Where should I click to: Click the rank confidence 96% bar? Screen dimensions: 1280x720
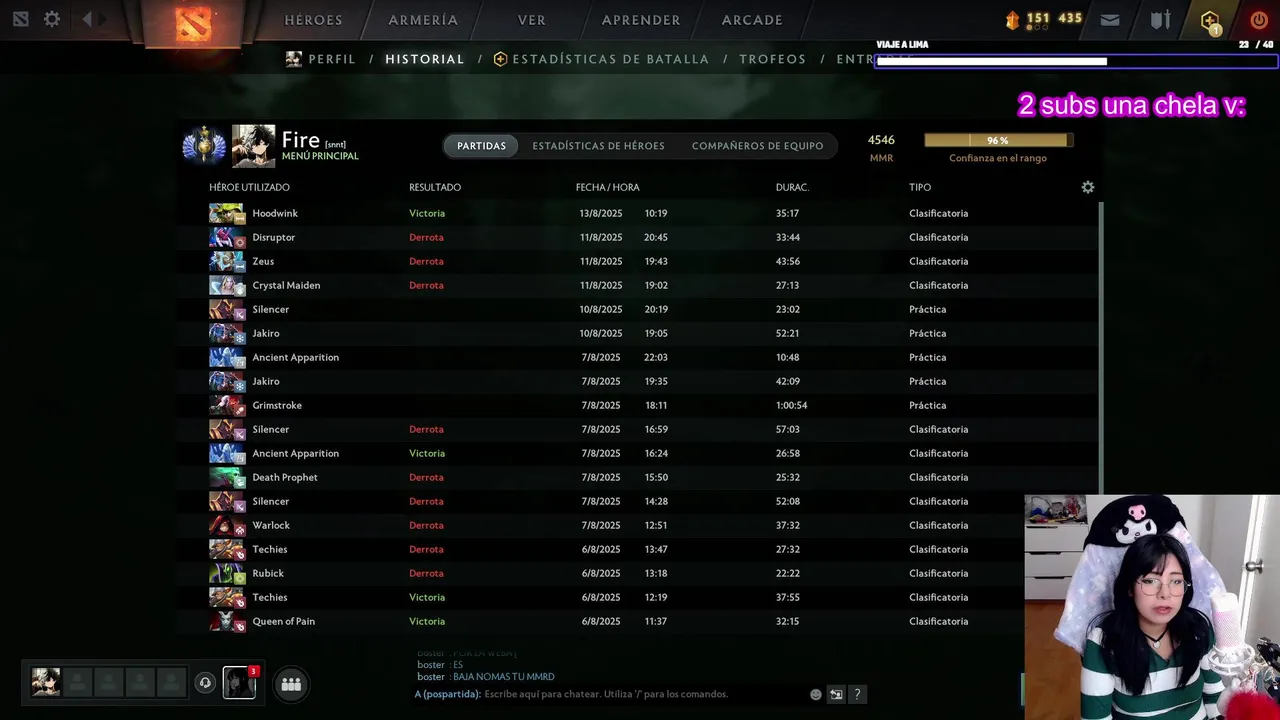pos(998,140)
